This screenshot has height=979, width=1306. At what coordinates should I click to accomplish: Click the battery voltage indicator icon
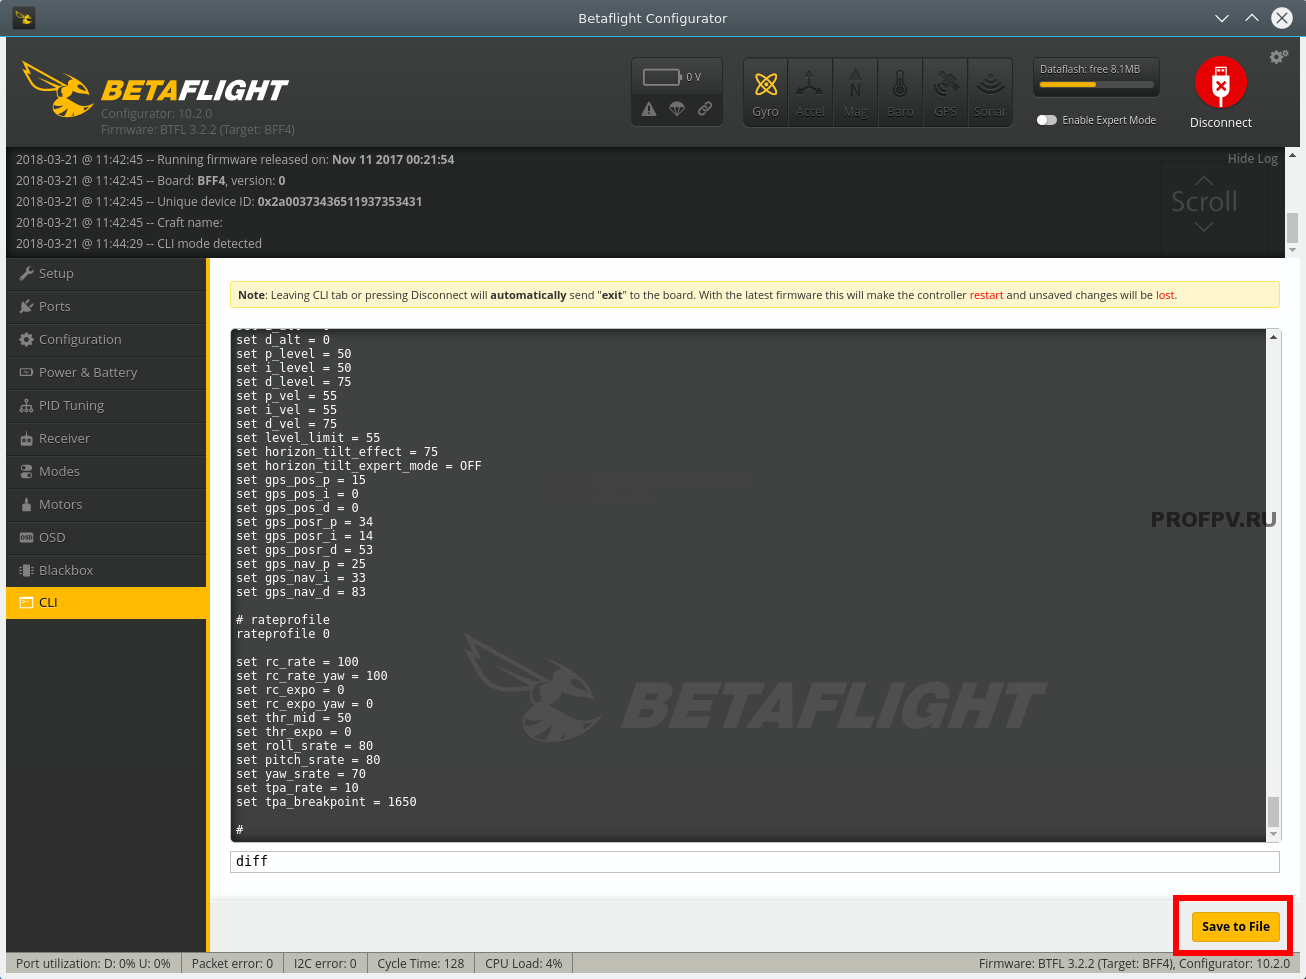point(661,77)
